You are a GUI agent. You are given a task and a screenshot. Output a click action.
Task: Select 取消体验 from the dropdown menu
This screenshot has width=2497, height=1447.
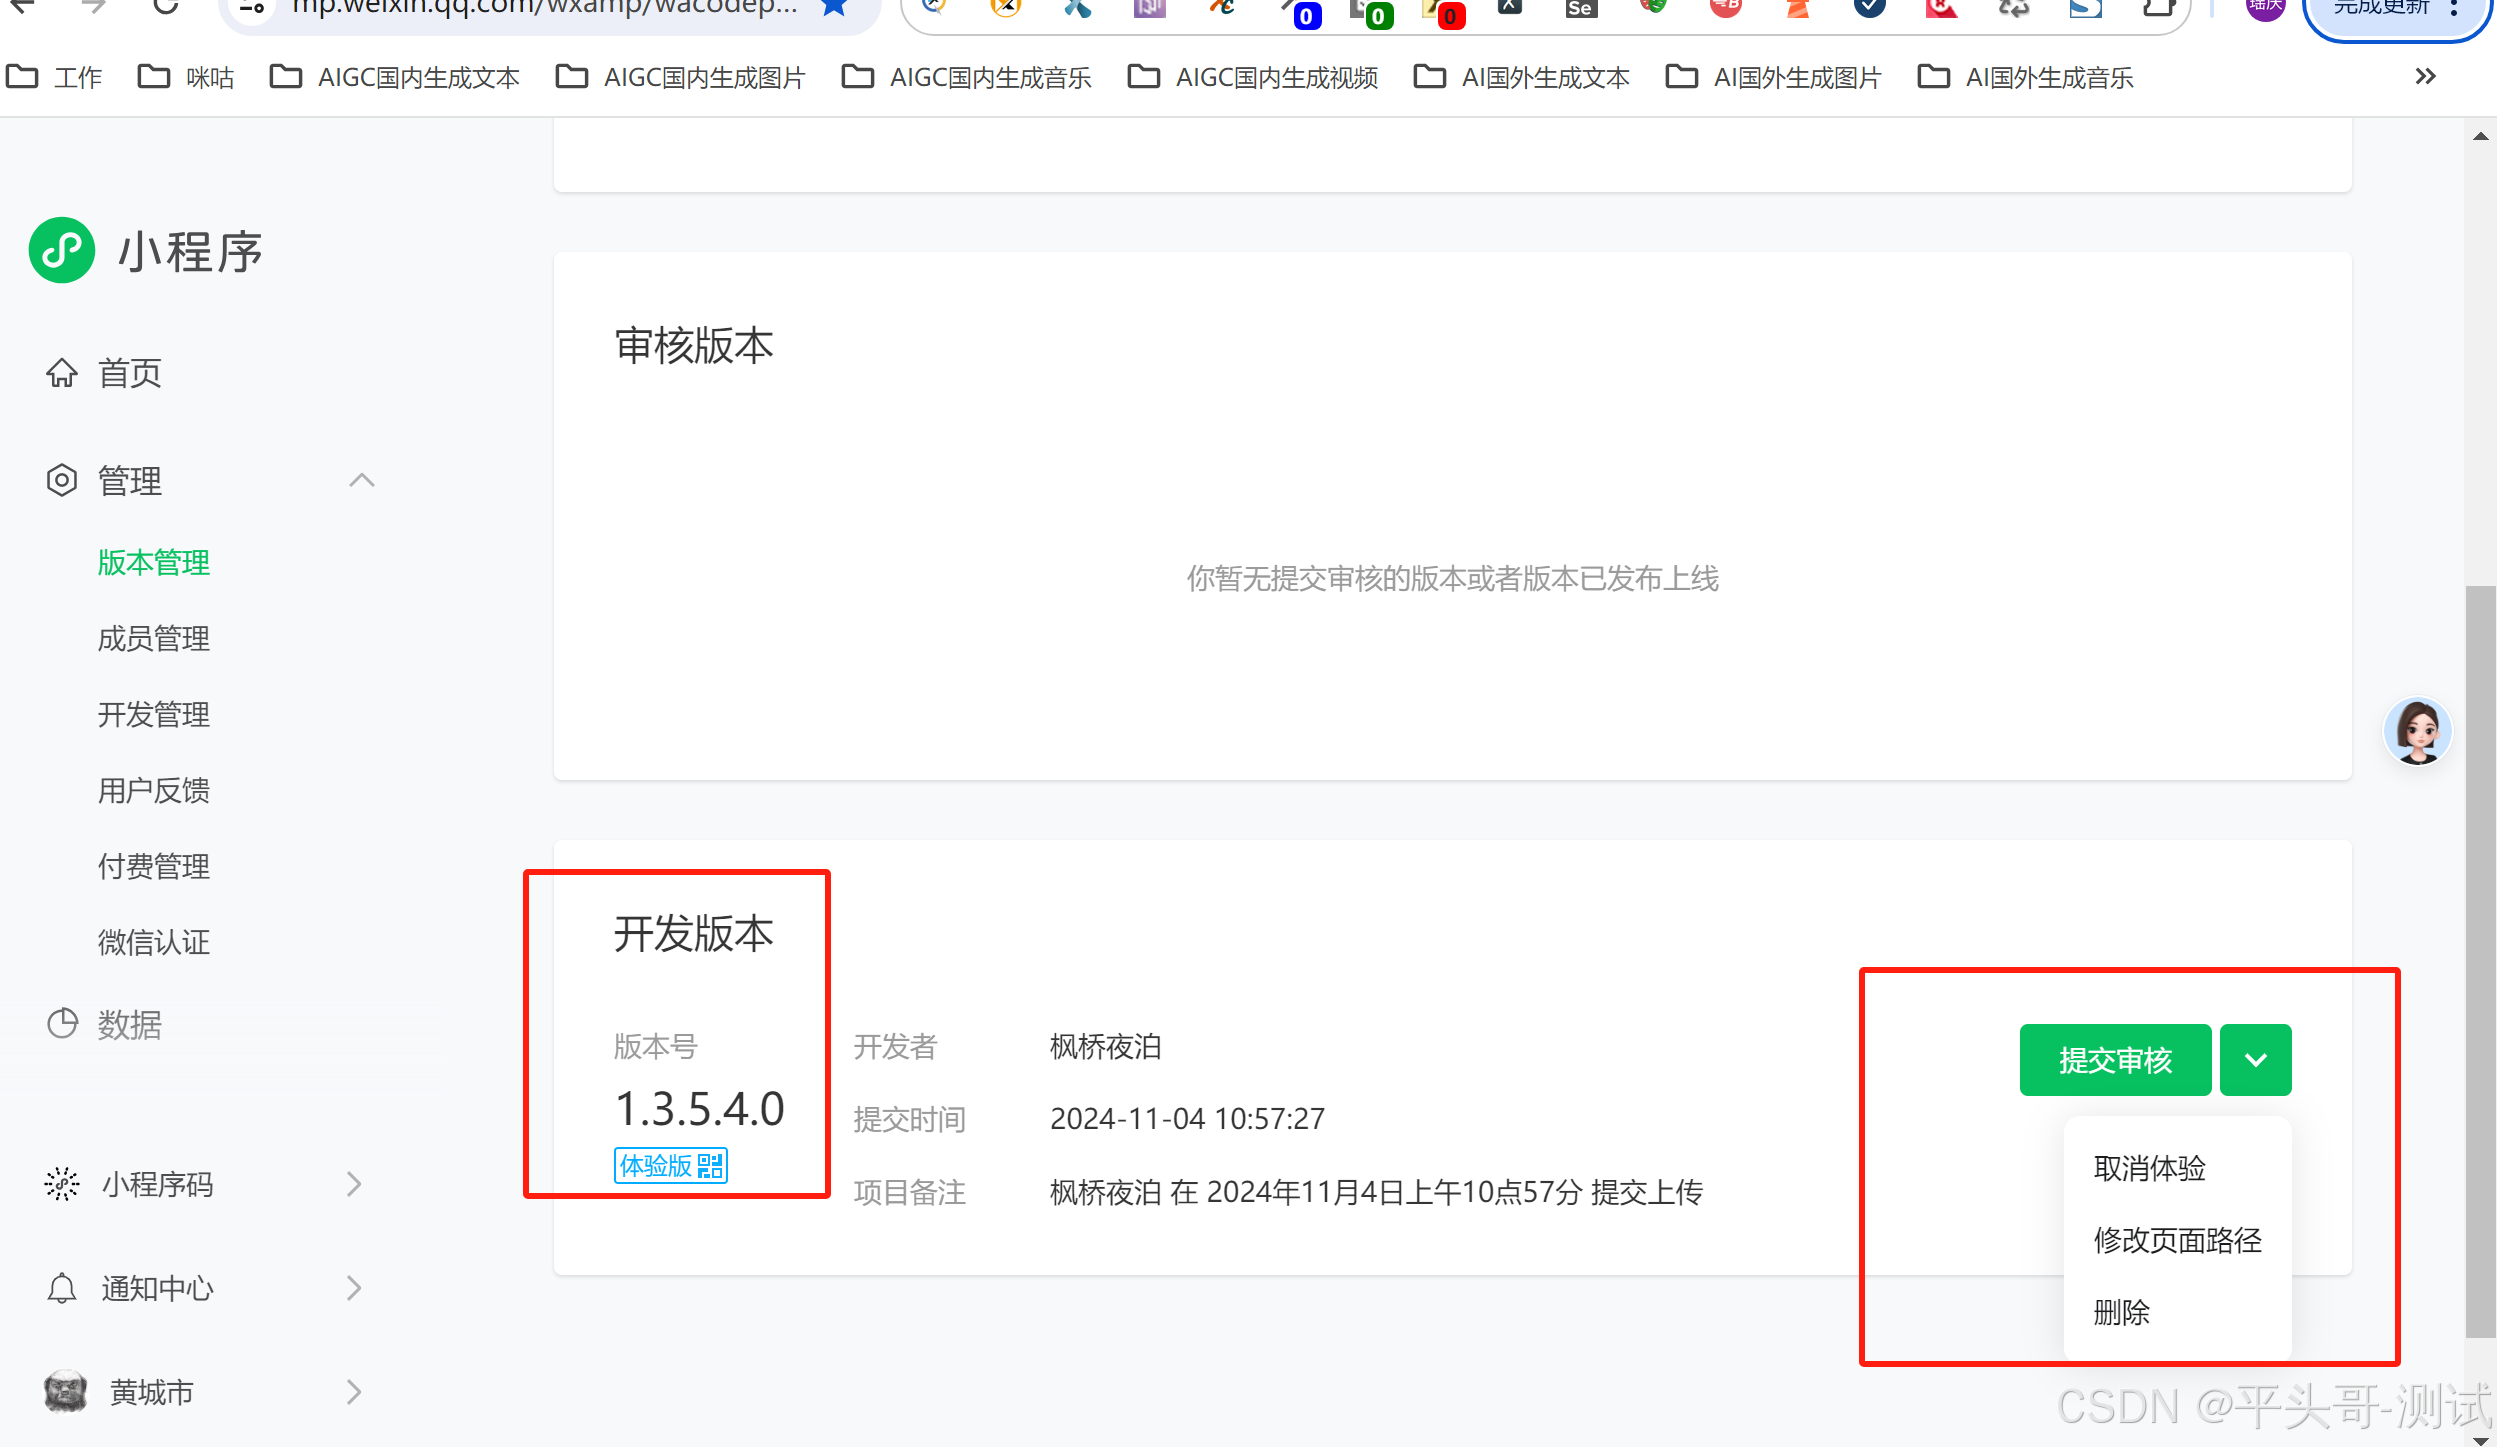click(2149, 1168)
